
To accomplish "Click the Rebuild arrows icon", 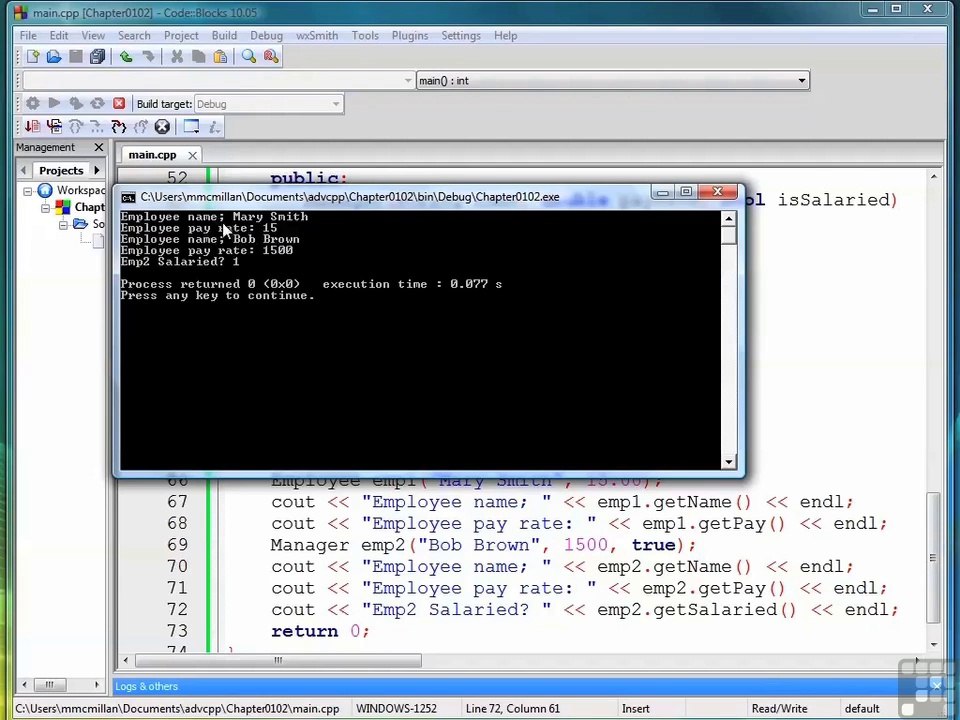I will (97, 103).
